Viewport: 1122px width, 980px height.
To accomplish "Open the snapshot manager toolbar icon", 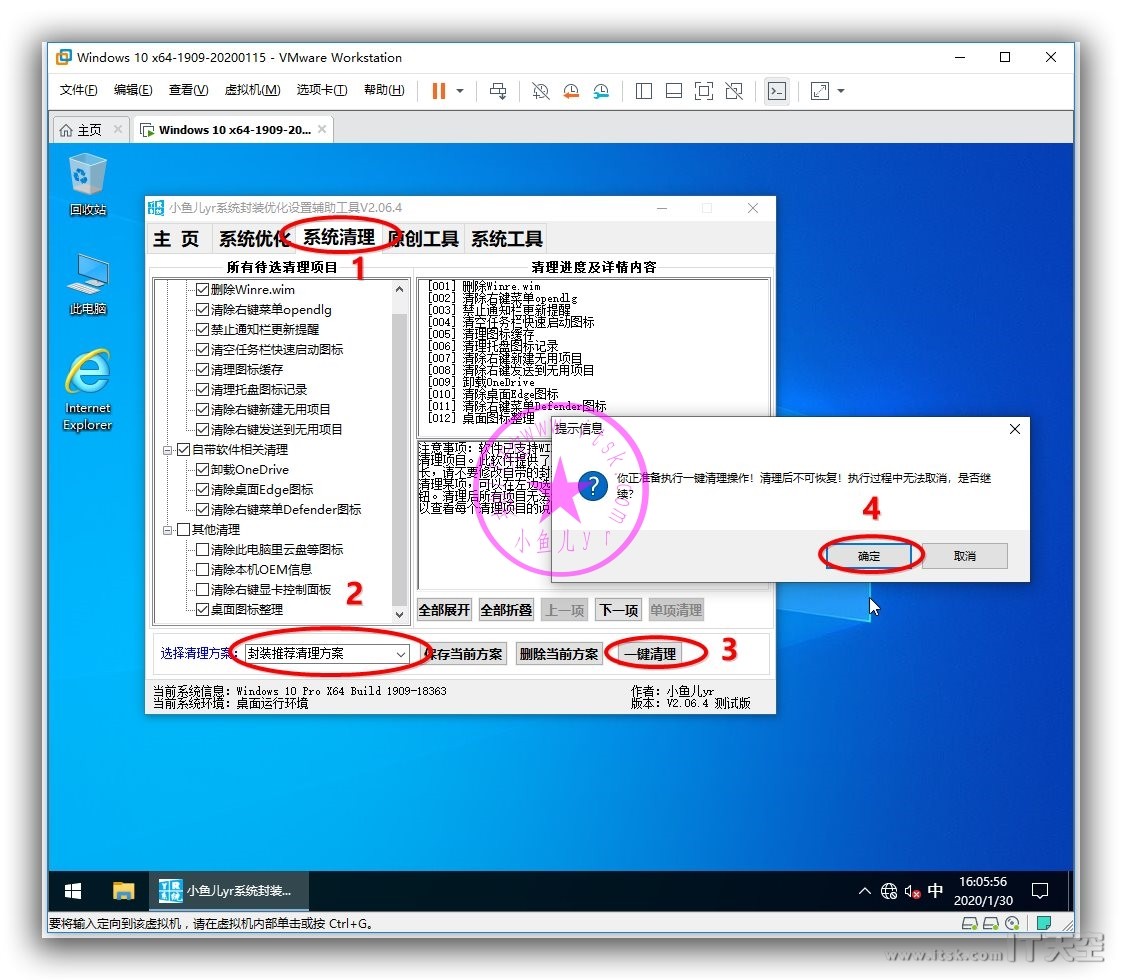I will 601,91.
